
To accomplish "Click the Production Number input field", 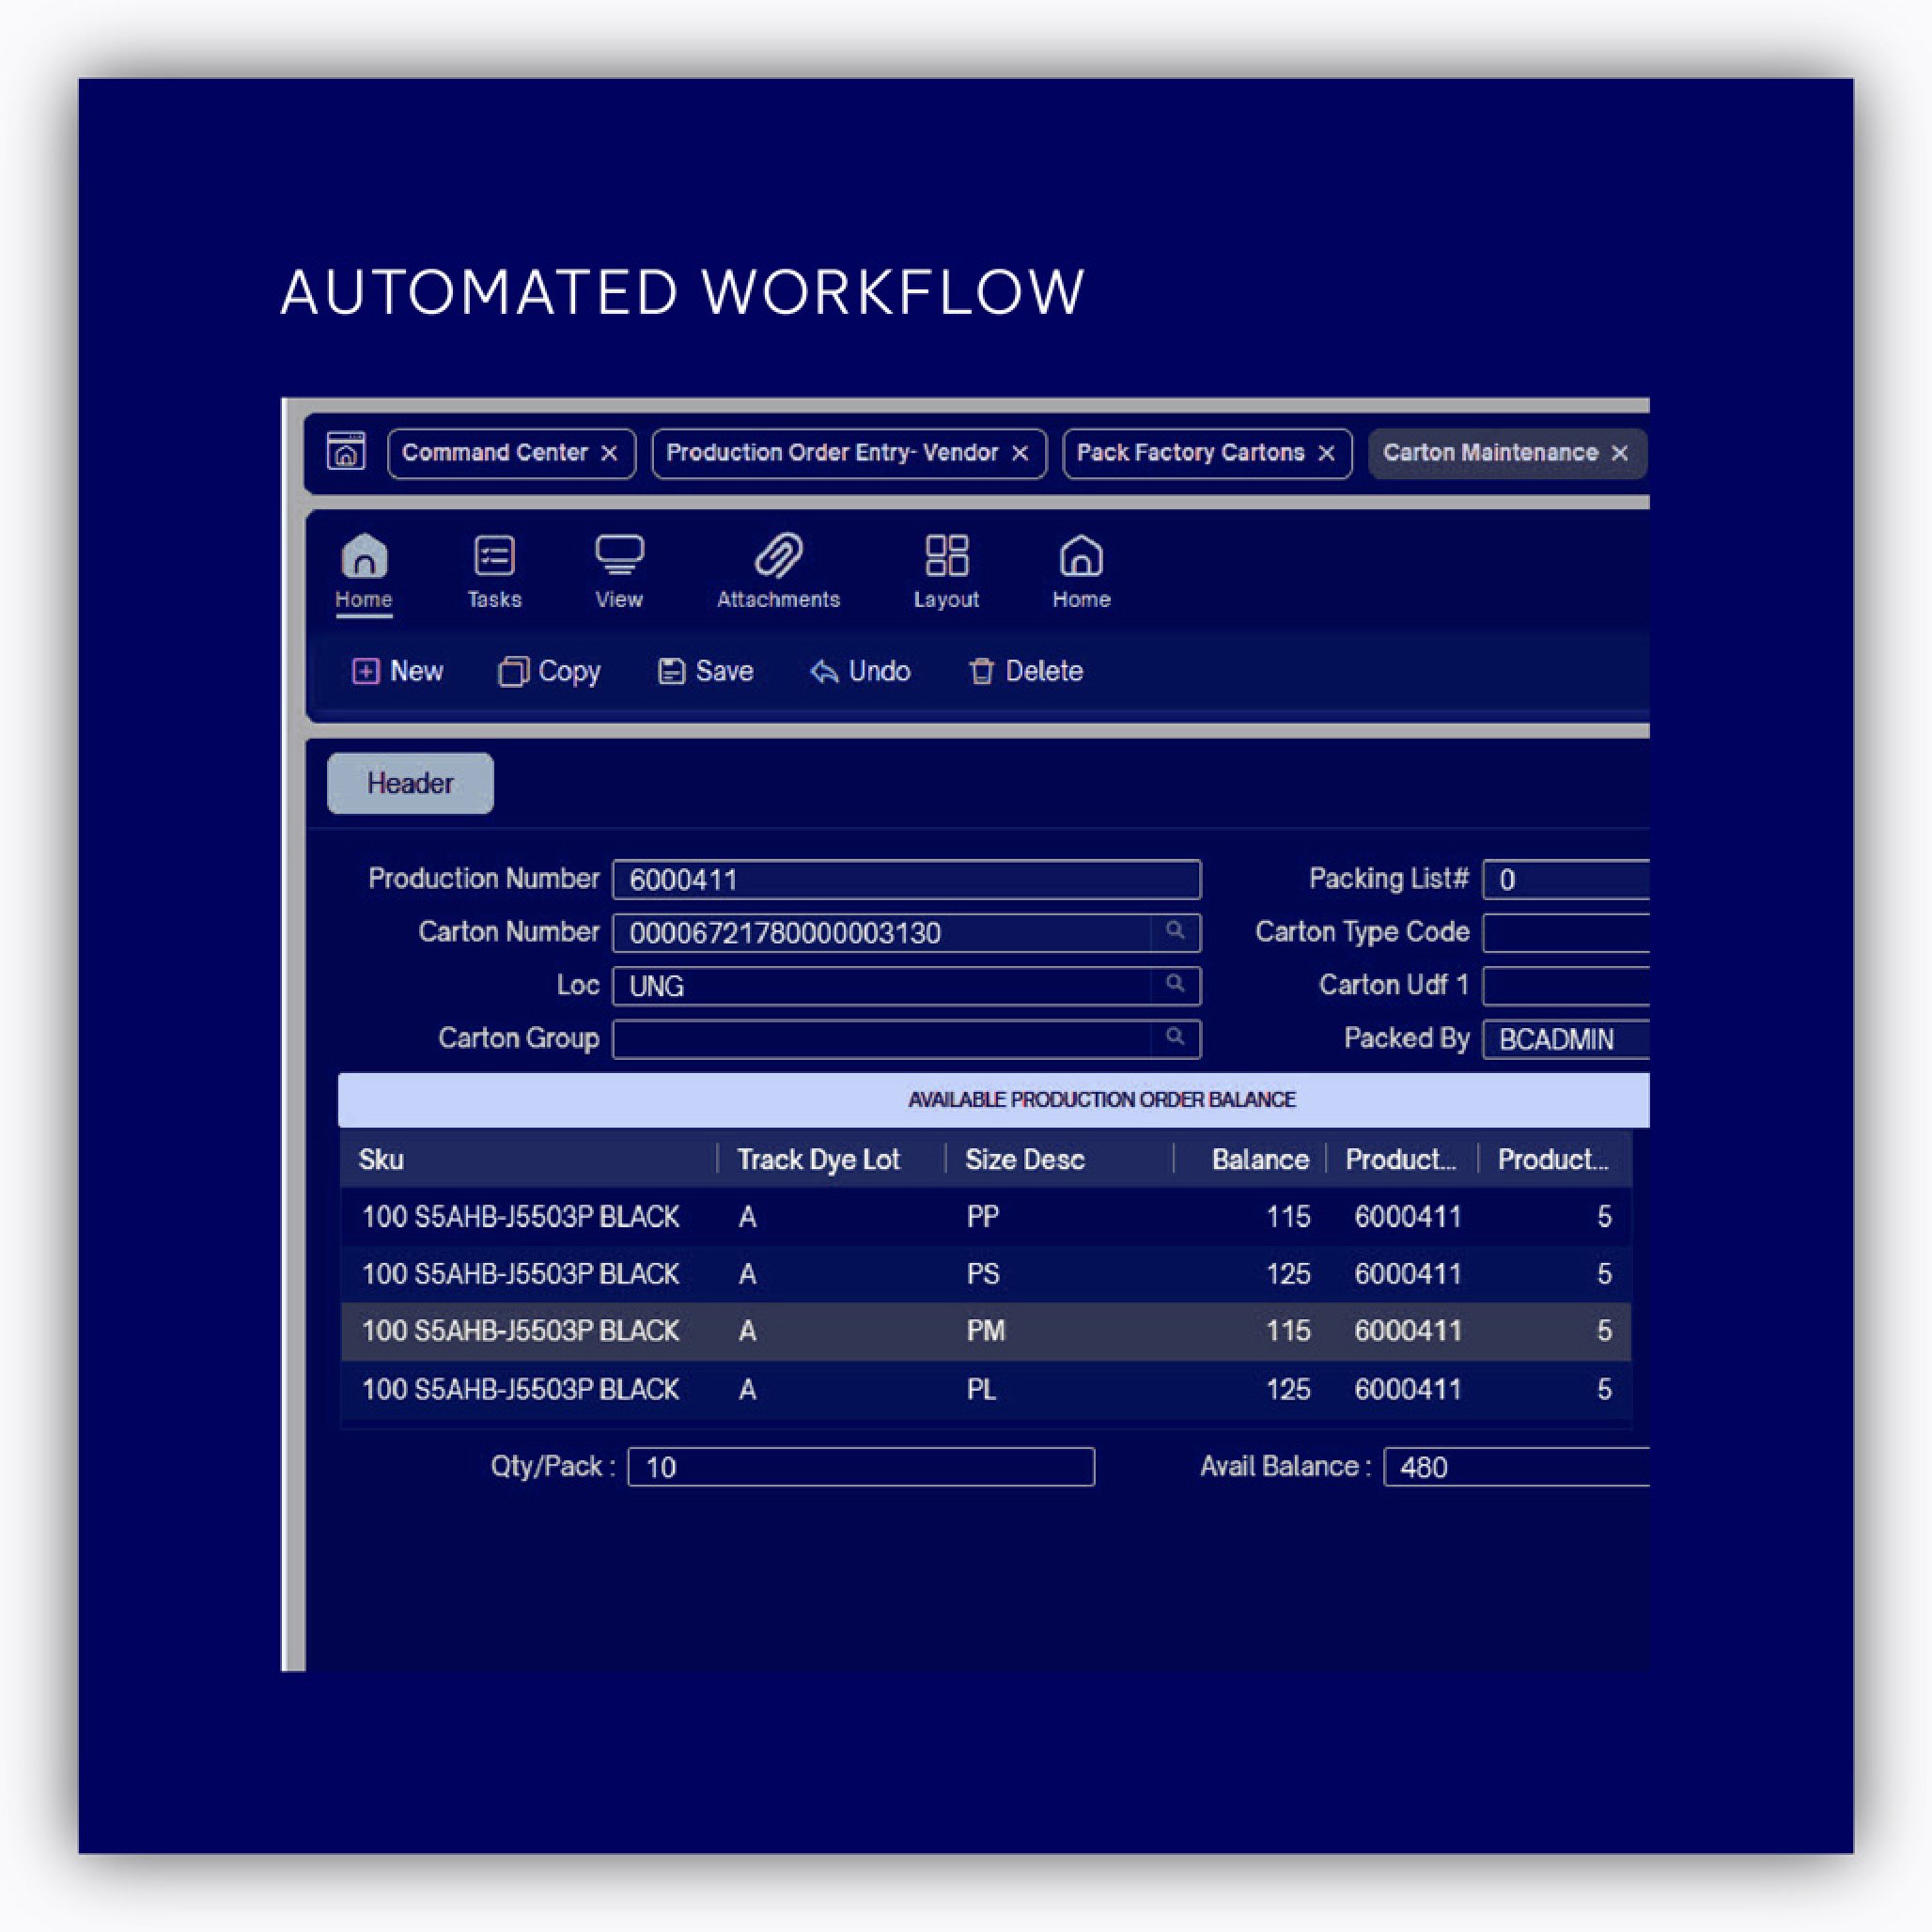I will pyautogui.click(x=905, y=879).
